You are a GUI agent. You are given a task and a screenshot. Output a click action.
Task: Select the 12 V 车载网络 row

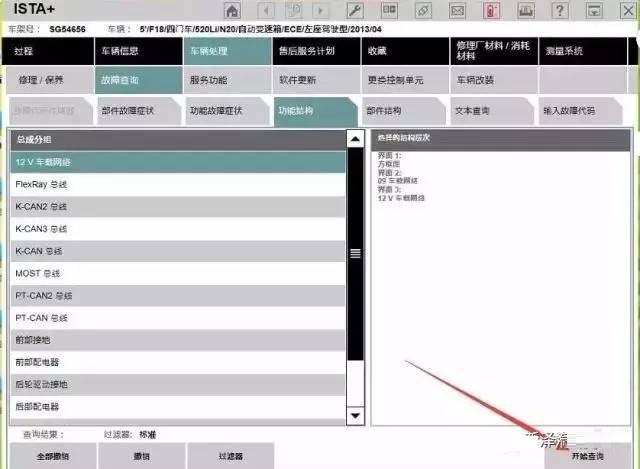click(178, 162)
